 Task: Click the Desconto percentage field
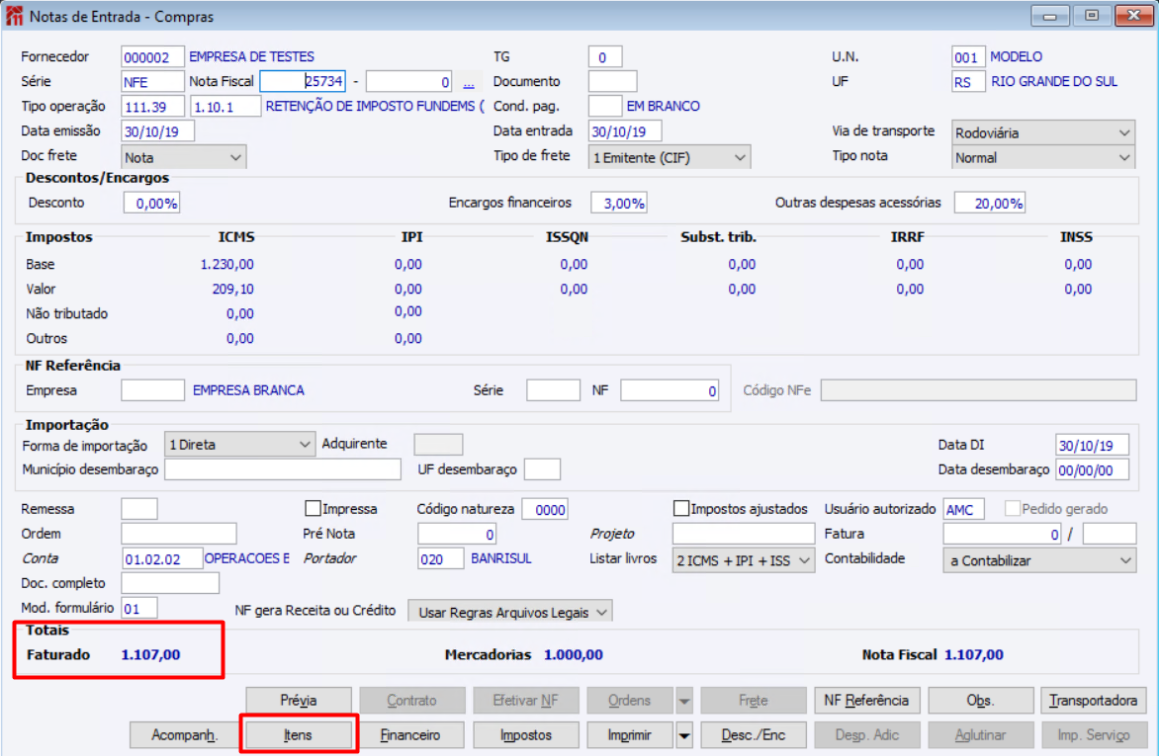(x=152, y=203)
